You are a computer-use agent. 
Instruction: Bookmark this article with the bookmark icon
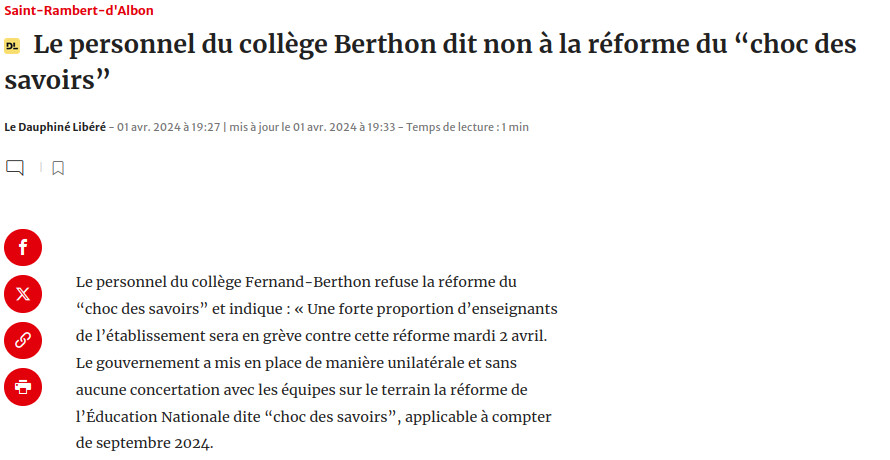point(58,168)
